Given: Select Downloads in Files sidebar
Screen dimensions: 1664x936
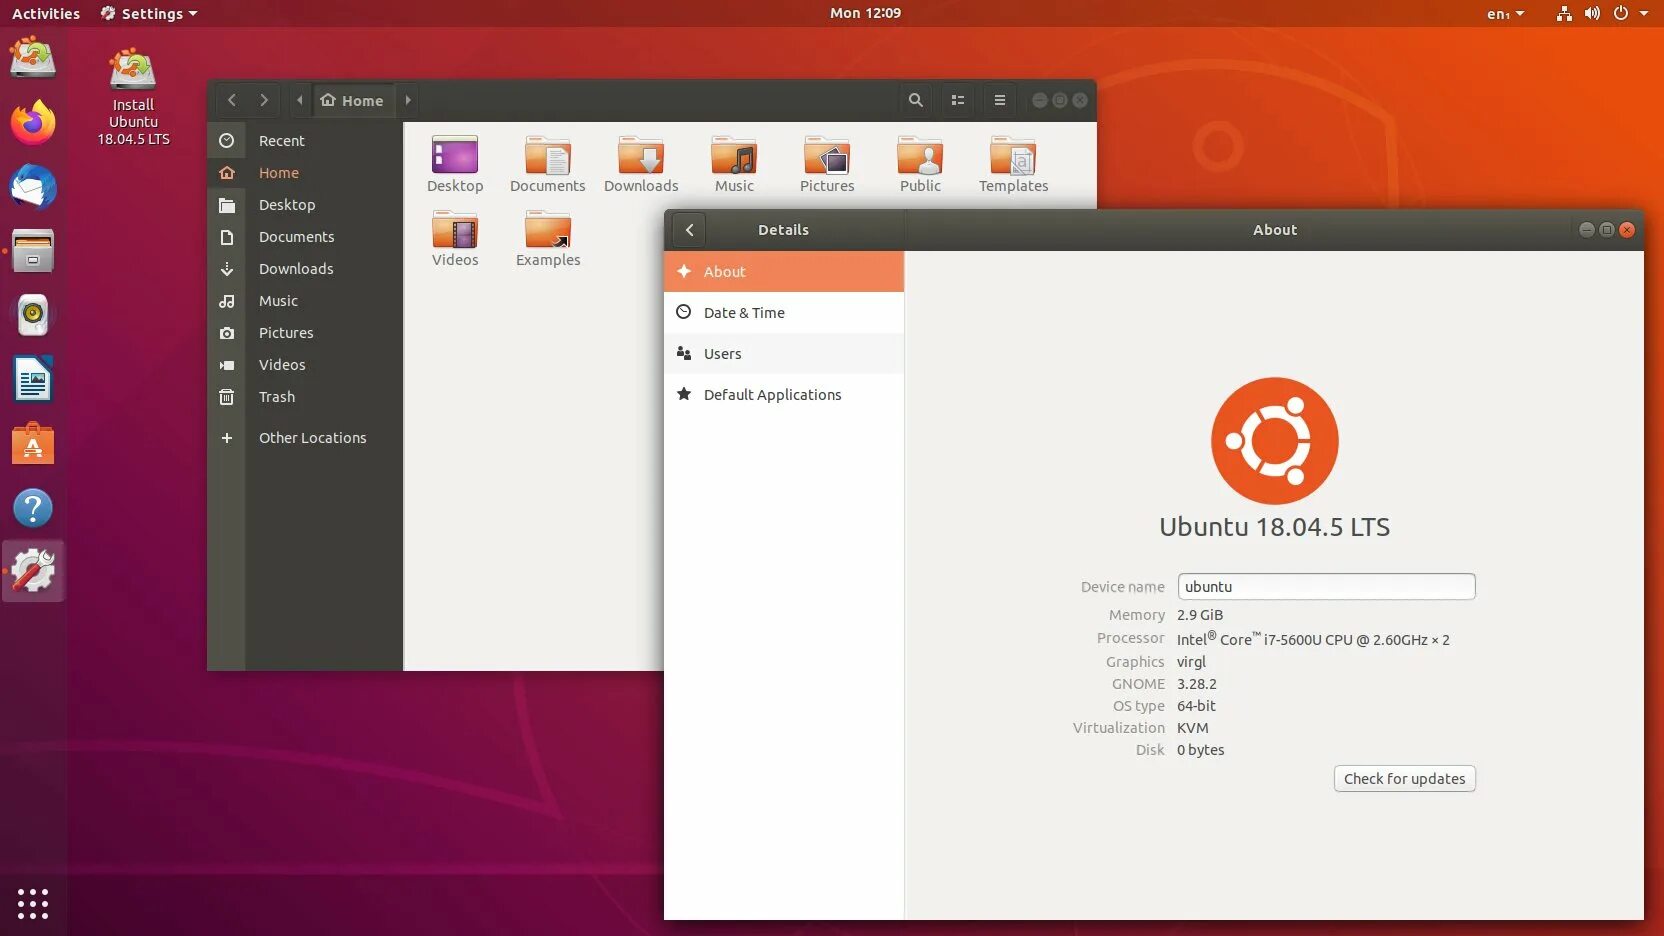Looking at the screenshot, I should pyautogui.click(x=305, y=269).
